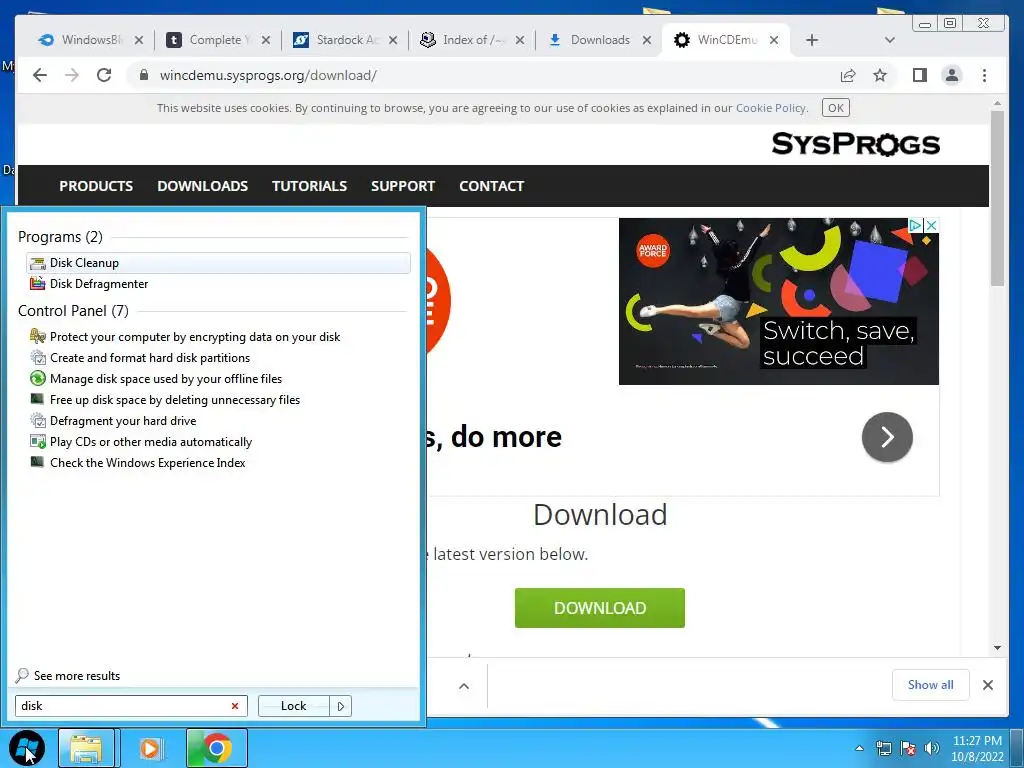Image resolution: width=1024 pixels, height=768 pixels.
Task: Open Chrome three-dot menu
Action: (984, 75)
